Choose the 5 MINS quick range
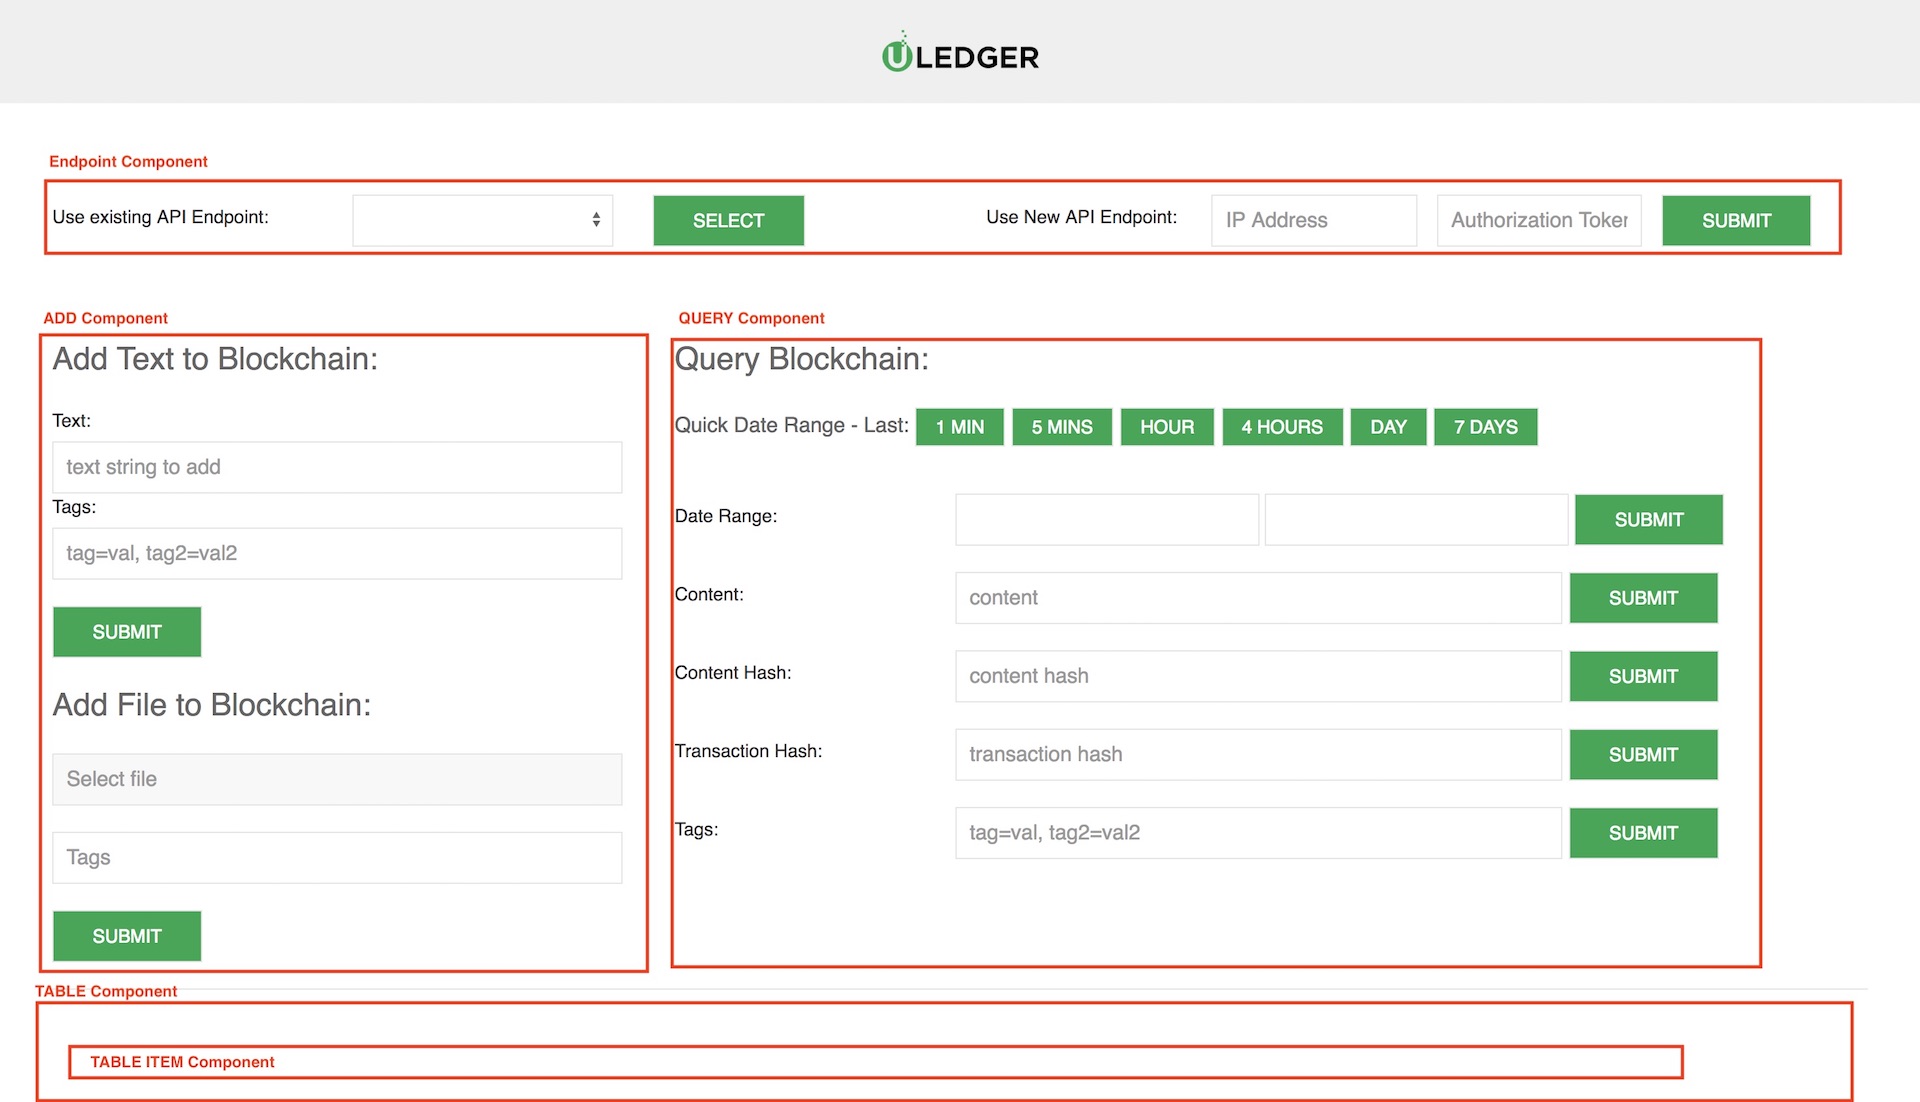Viewport: 1920px width, 1102px height. [x=1061, y=427]
